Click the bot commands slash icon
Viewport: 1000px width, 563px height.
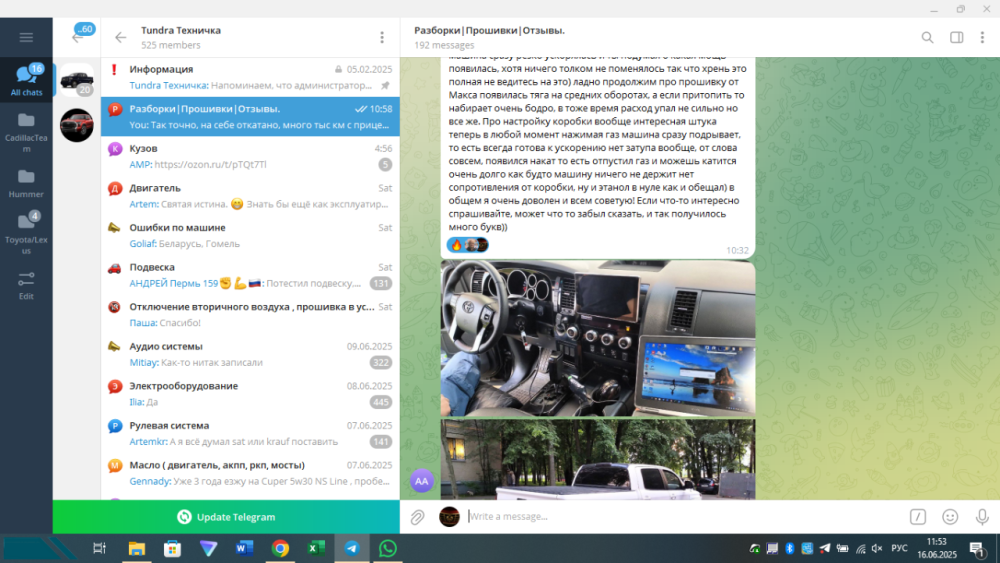918,517
